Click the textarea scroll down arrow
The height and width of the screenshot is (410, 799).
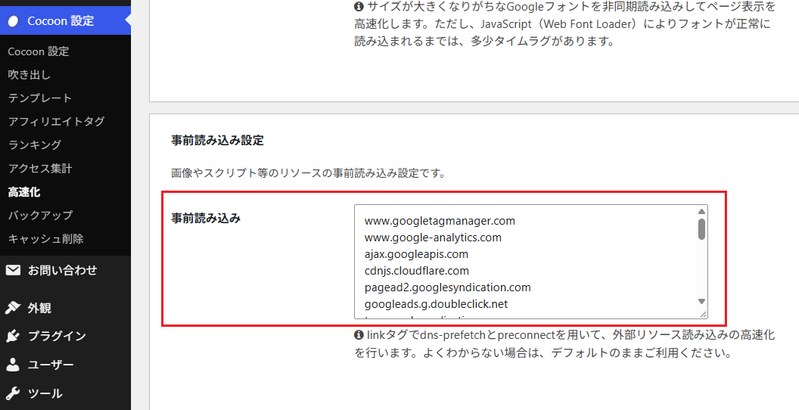tap(702, 302)
